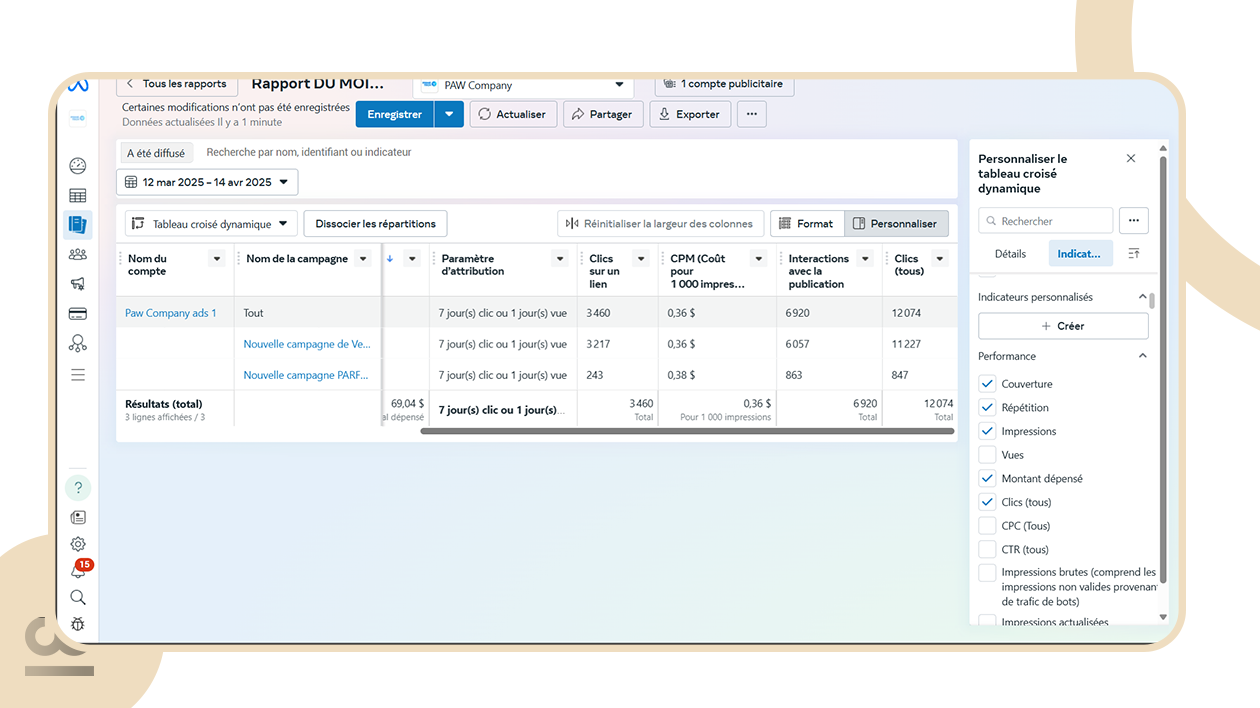Image resolution: width=1260 pixels, height=708 pixels.
Task: Open the Nom du compte column menu arrow
Action: 217,259
